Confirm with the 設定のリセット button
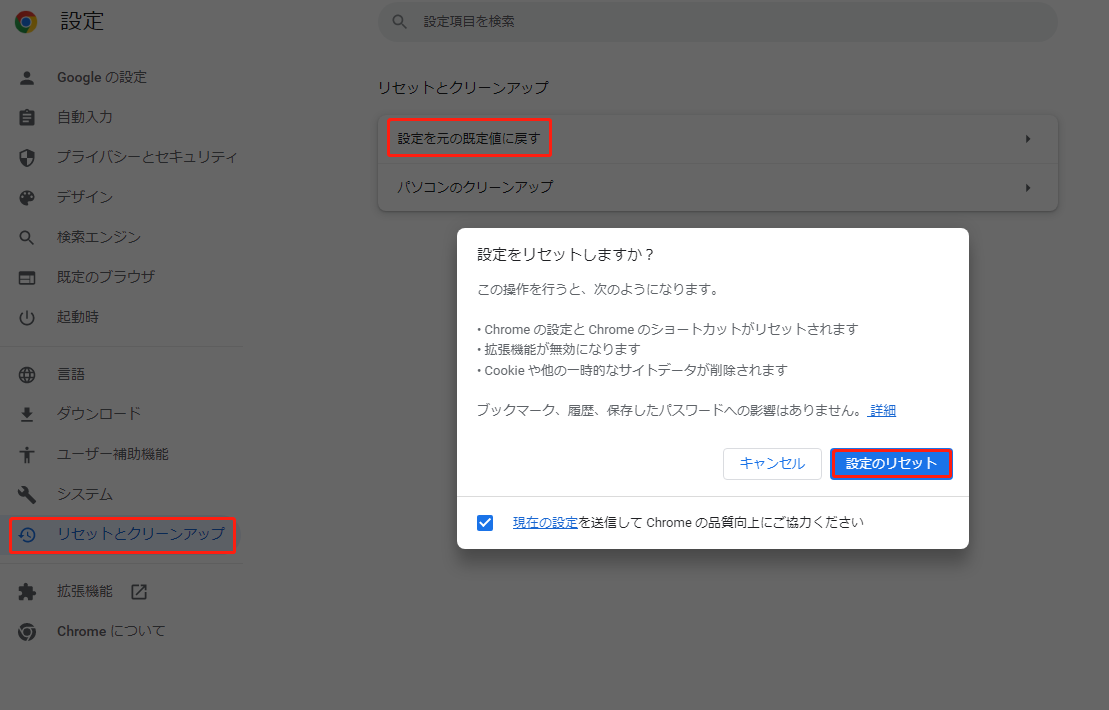 [891, 464]
